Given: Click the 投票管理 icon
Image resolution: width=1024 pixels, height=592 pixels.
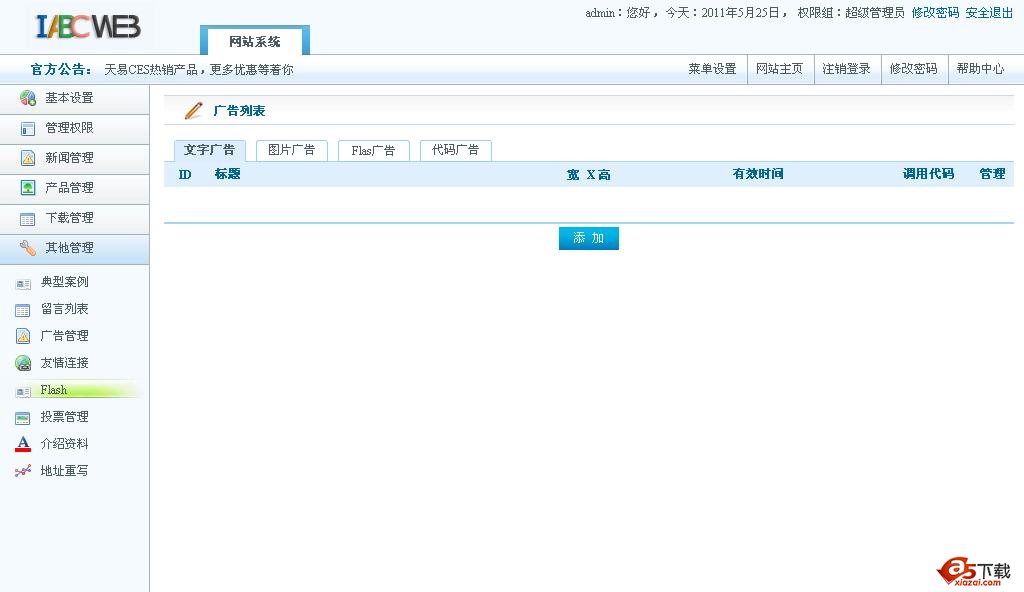Looking at the screenshot, I should (x=23, y=418).
